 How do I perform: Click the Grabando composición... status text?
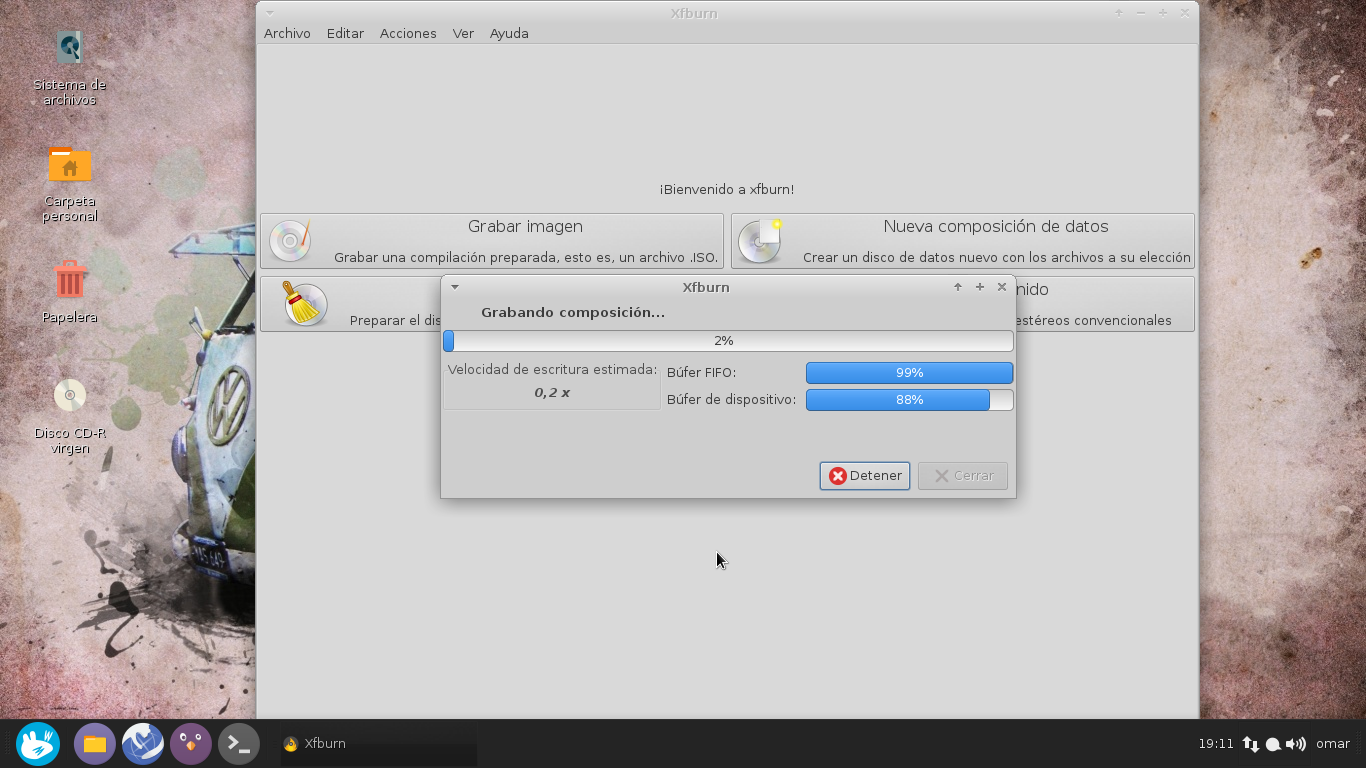coord(573,313)
